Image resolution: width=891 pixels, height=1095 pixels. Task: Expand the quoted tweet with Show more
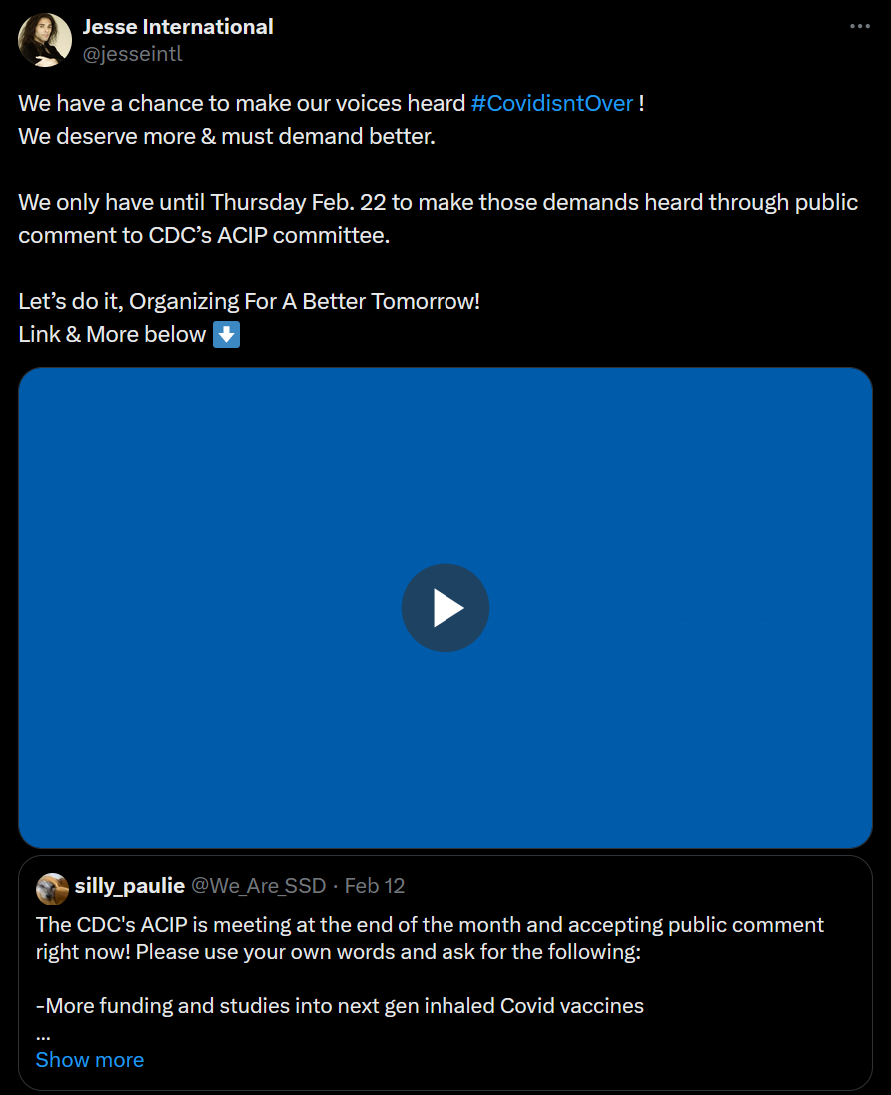point(89,1059)
